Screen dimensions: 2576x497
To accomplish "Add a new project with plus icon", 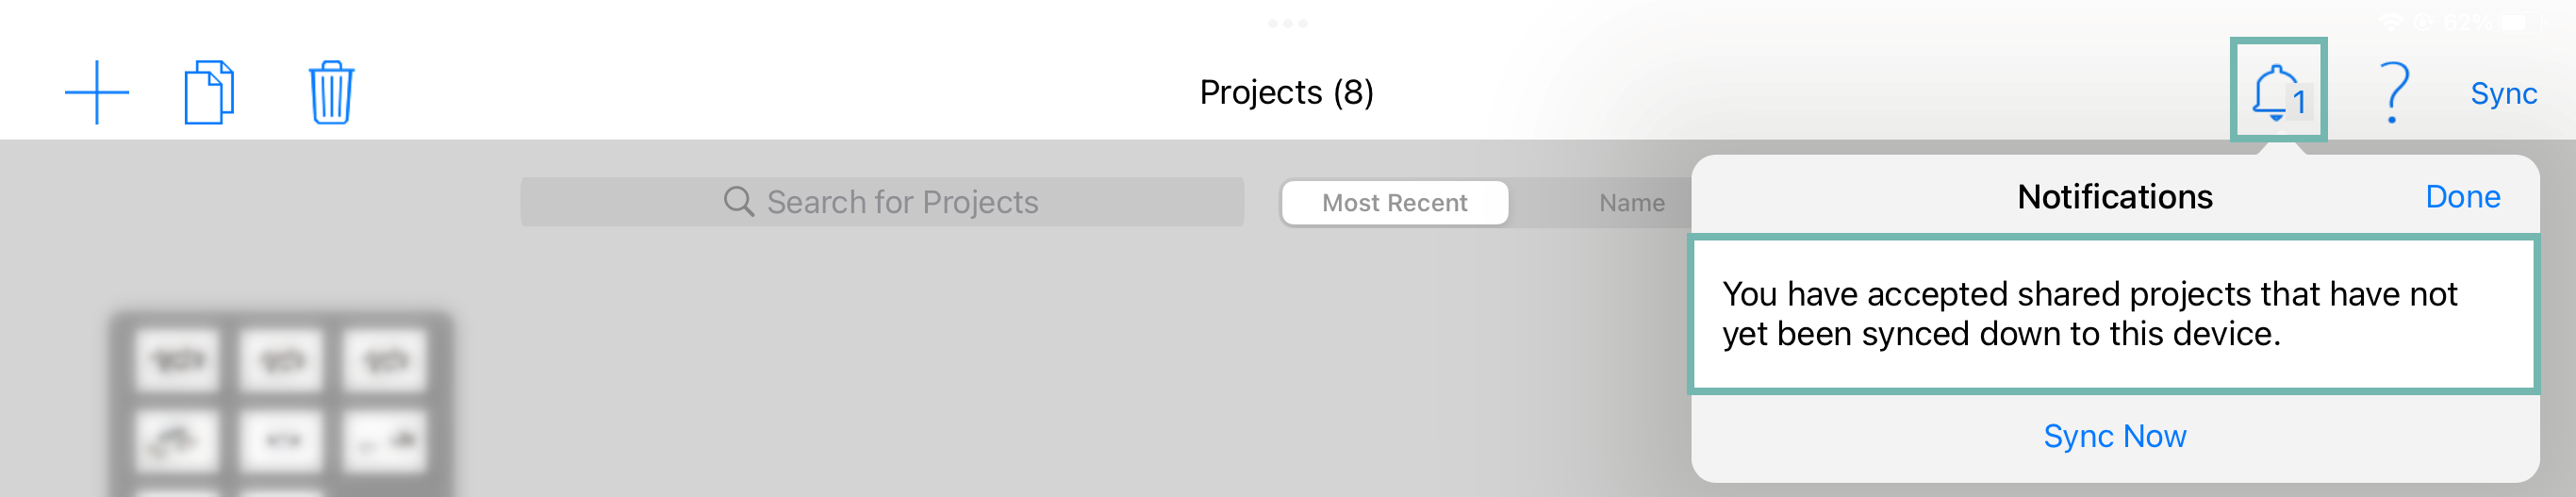I will coord(97,92).
